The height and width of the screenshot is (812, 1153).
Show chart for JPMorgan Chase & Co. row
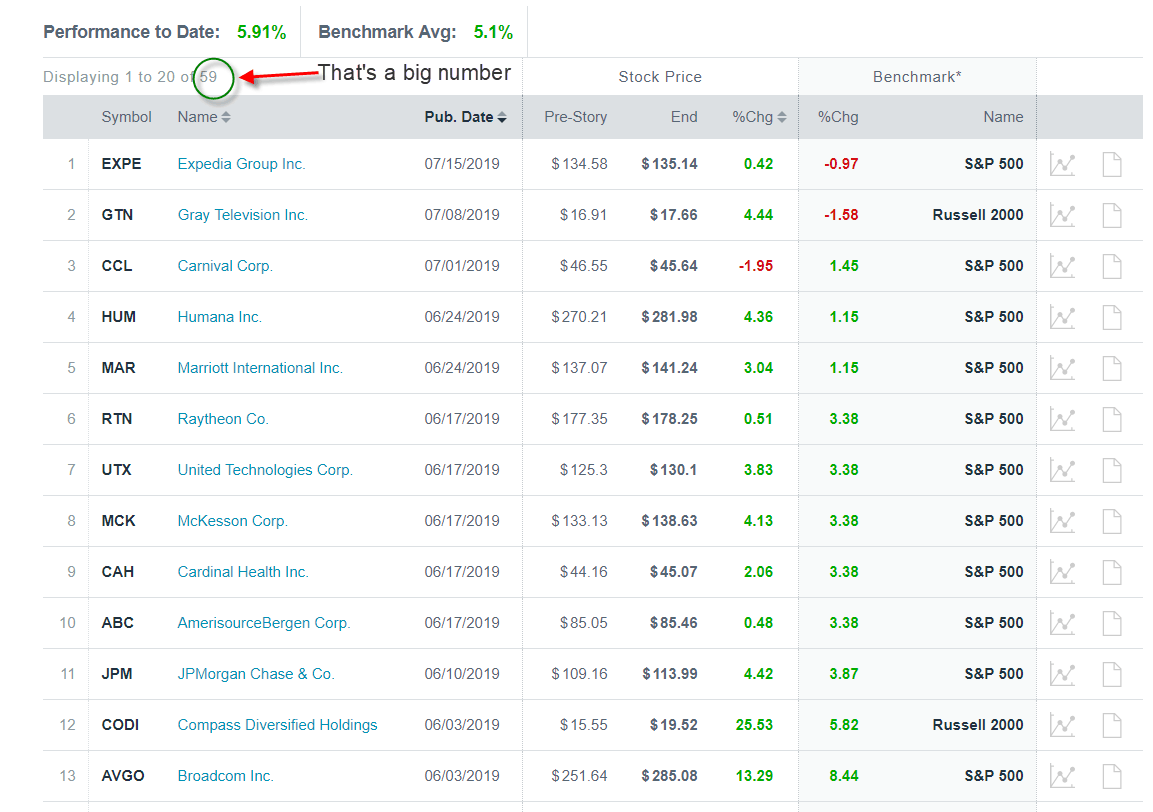[x=1062, y=674]
